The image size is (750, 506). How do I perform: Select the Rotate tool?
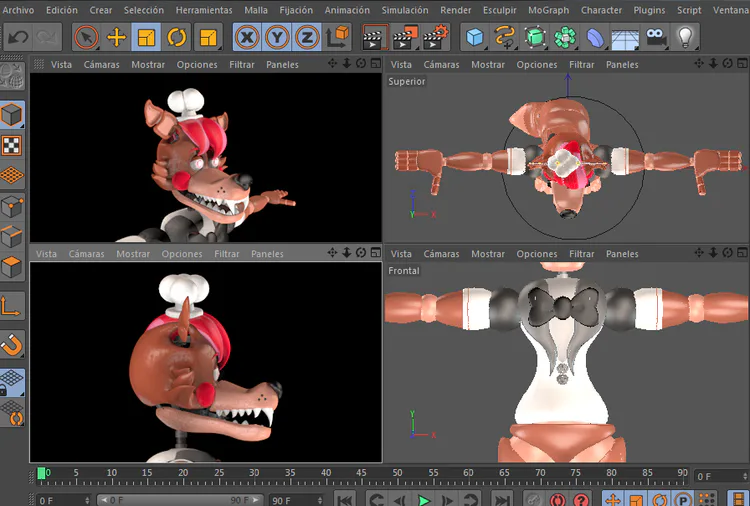point(176,37)
